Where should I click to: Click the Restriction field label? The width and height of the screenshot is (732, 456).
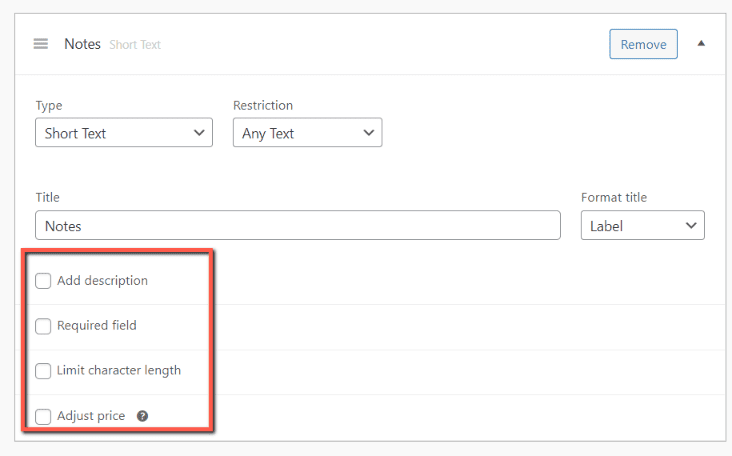[263, 105]
